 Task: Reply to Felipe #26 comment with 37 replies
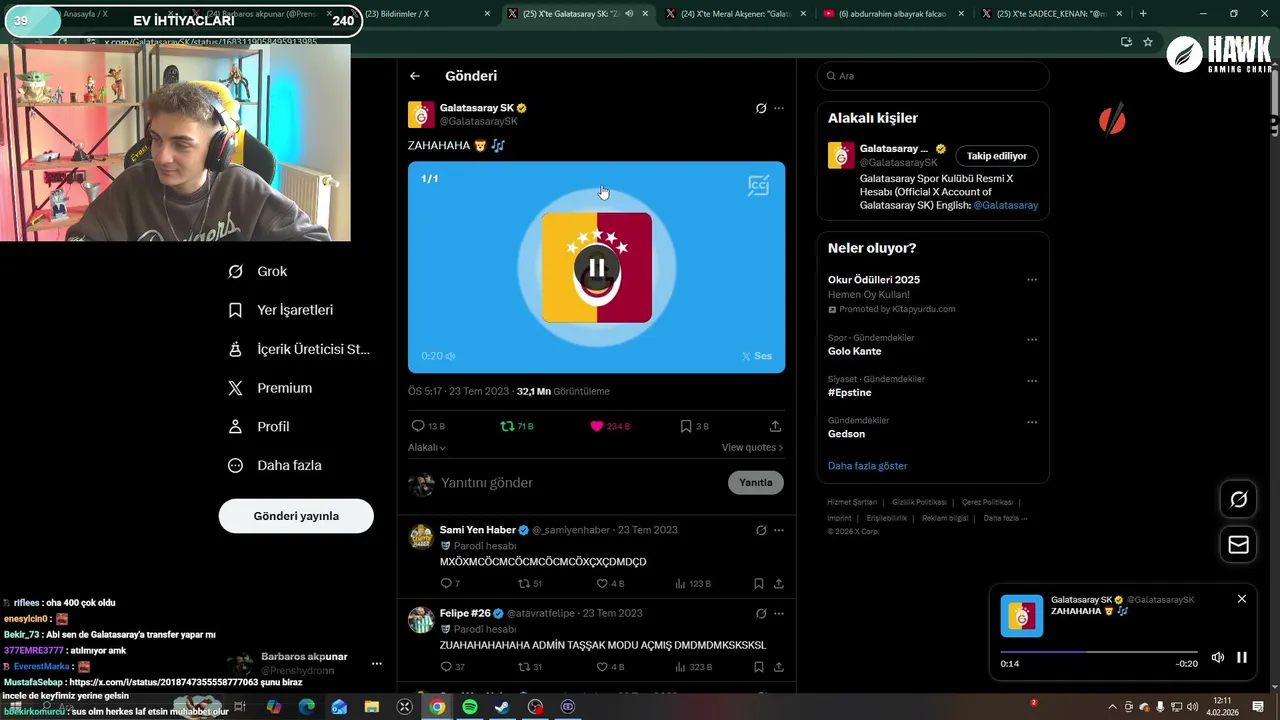[x=452, y=667]
